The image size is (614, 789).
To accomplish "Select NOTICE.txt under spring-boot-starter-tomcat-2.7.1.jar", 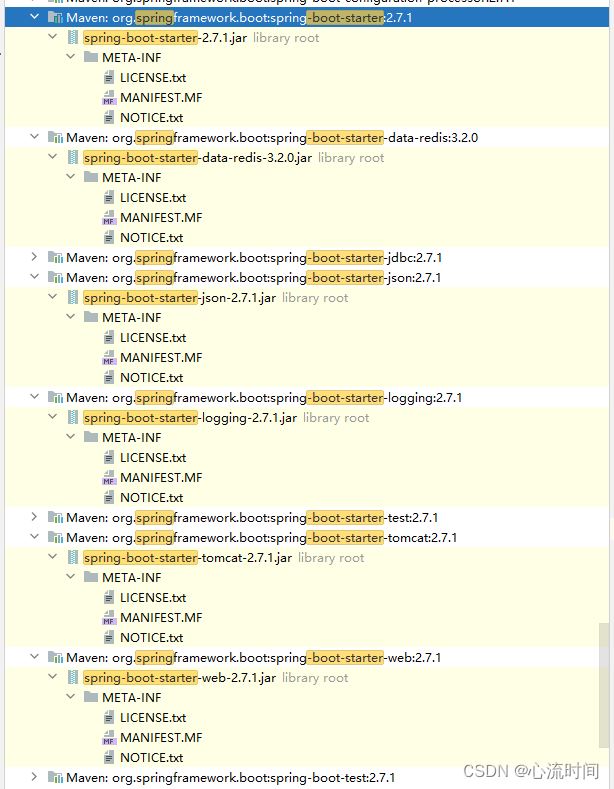I will (x=151, y=638).
